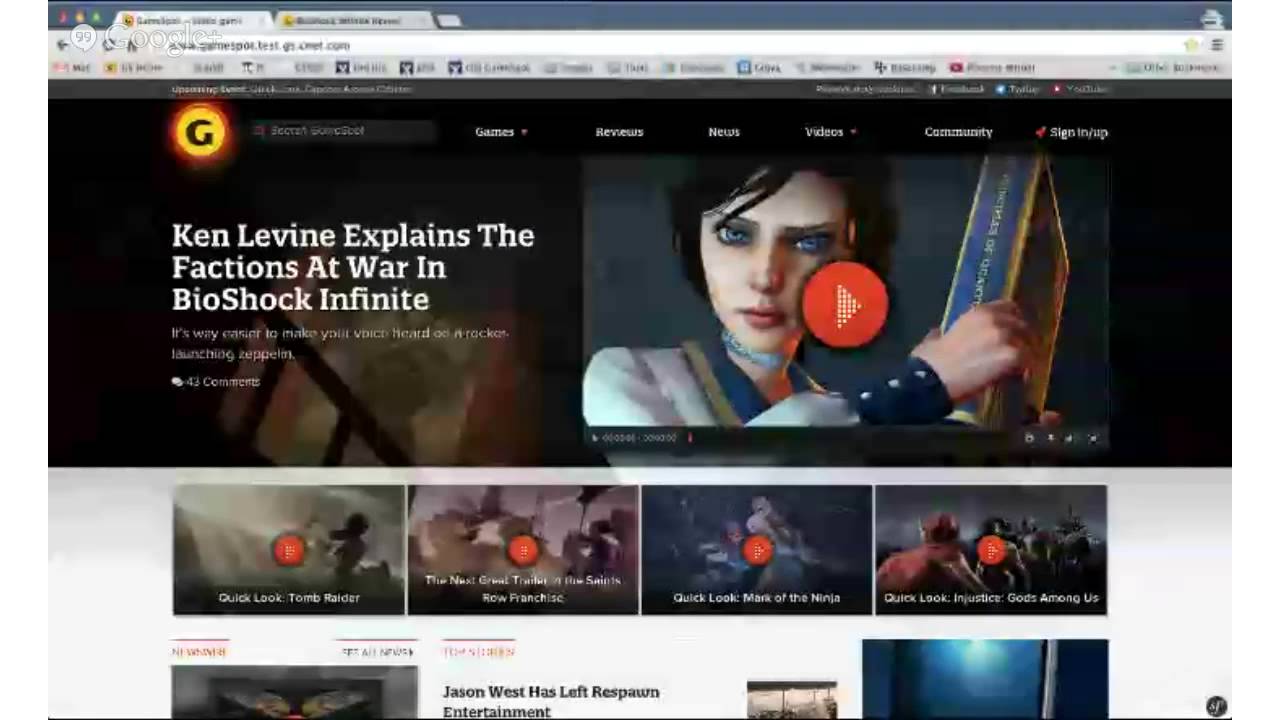Viewport: 1280px width, 720px height.
Task: Click the settings icon on the video player
Action: point(1029,438)
